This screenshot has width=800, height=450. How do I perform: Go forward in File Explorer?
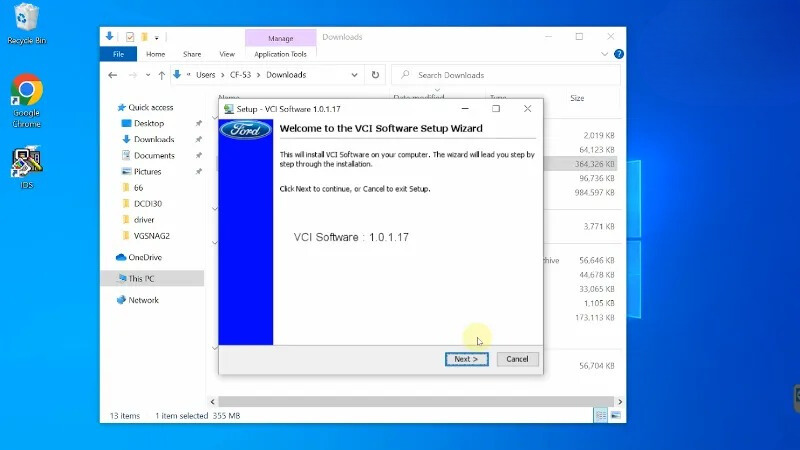click(133, 75)
